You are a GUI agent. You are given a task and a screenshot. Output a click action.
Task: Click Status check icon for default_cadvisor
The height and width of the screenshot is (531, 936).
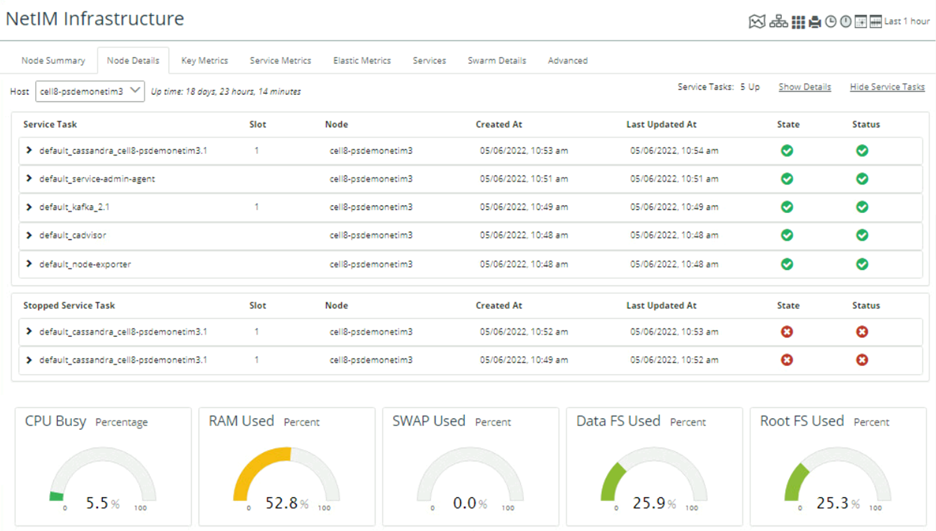point(861,235)
